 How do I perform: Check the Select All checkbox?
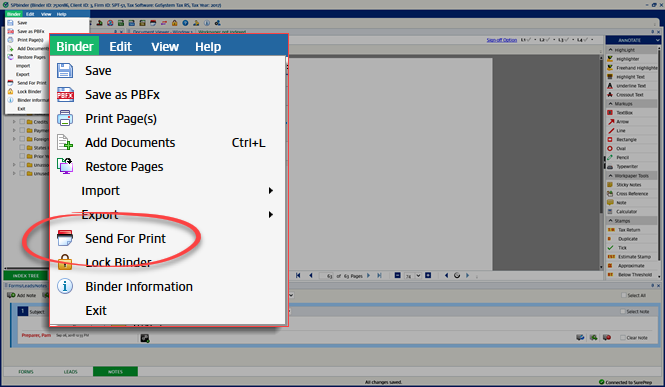pyautogui.click(x=623, y=295)
